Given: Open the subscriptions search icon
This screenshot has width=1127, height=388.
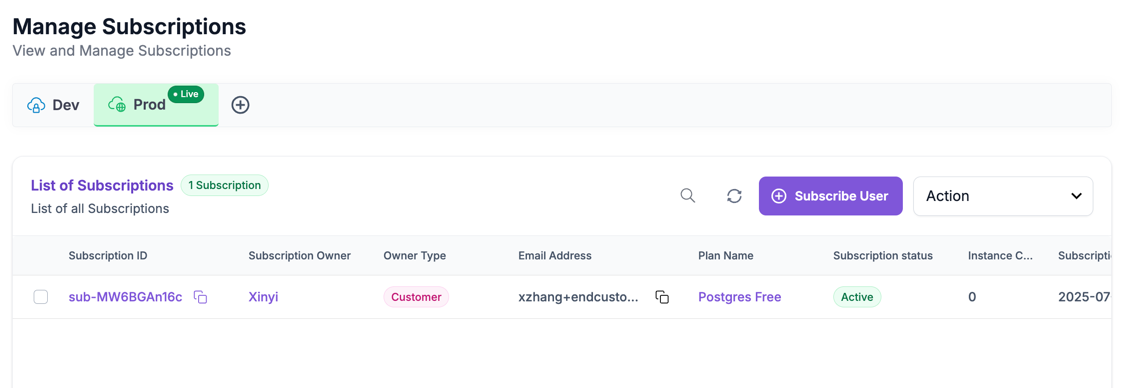Looking at the screenshot, I should 688,196.
